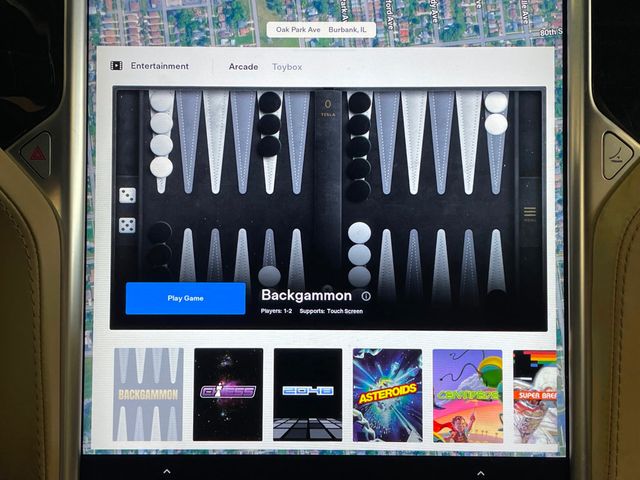Tap the Tesla logo on the board's center bar
The height and width of the screenshot is (480, 640).
[327, 106]
